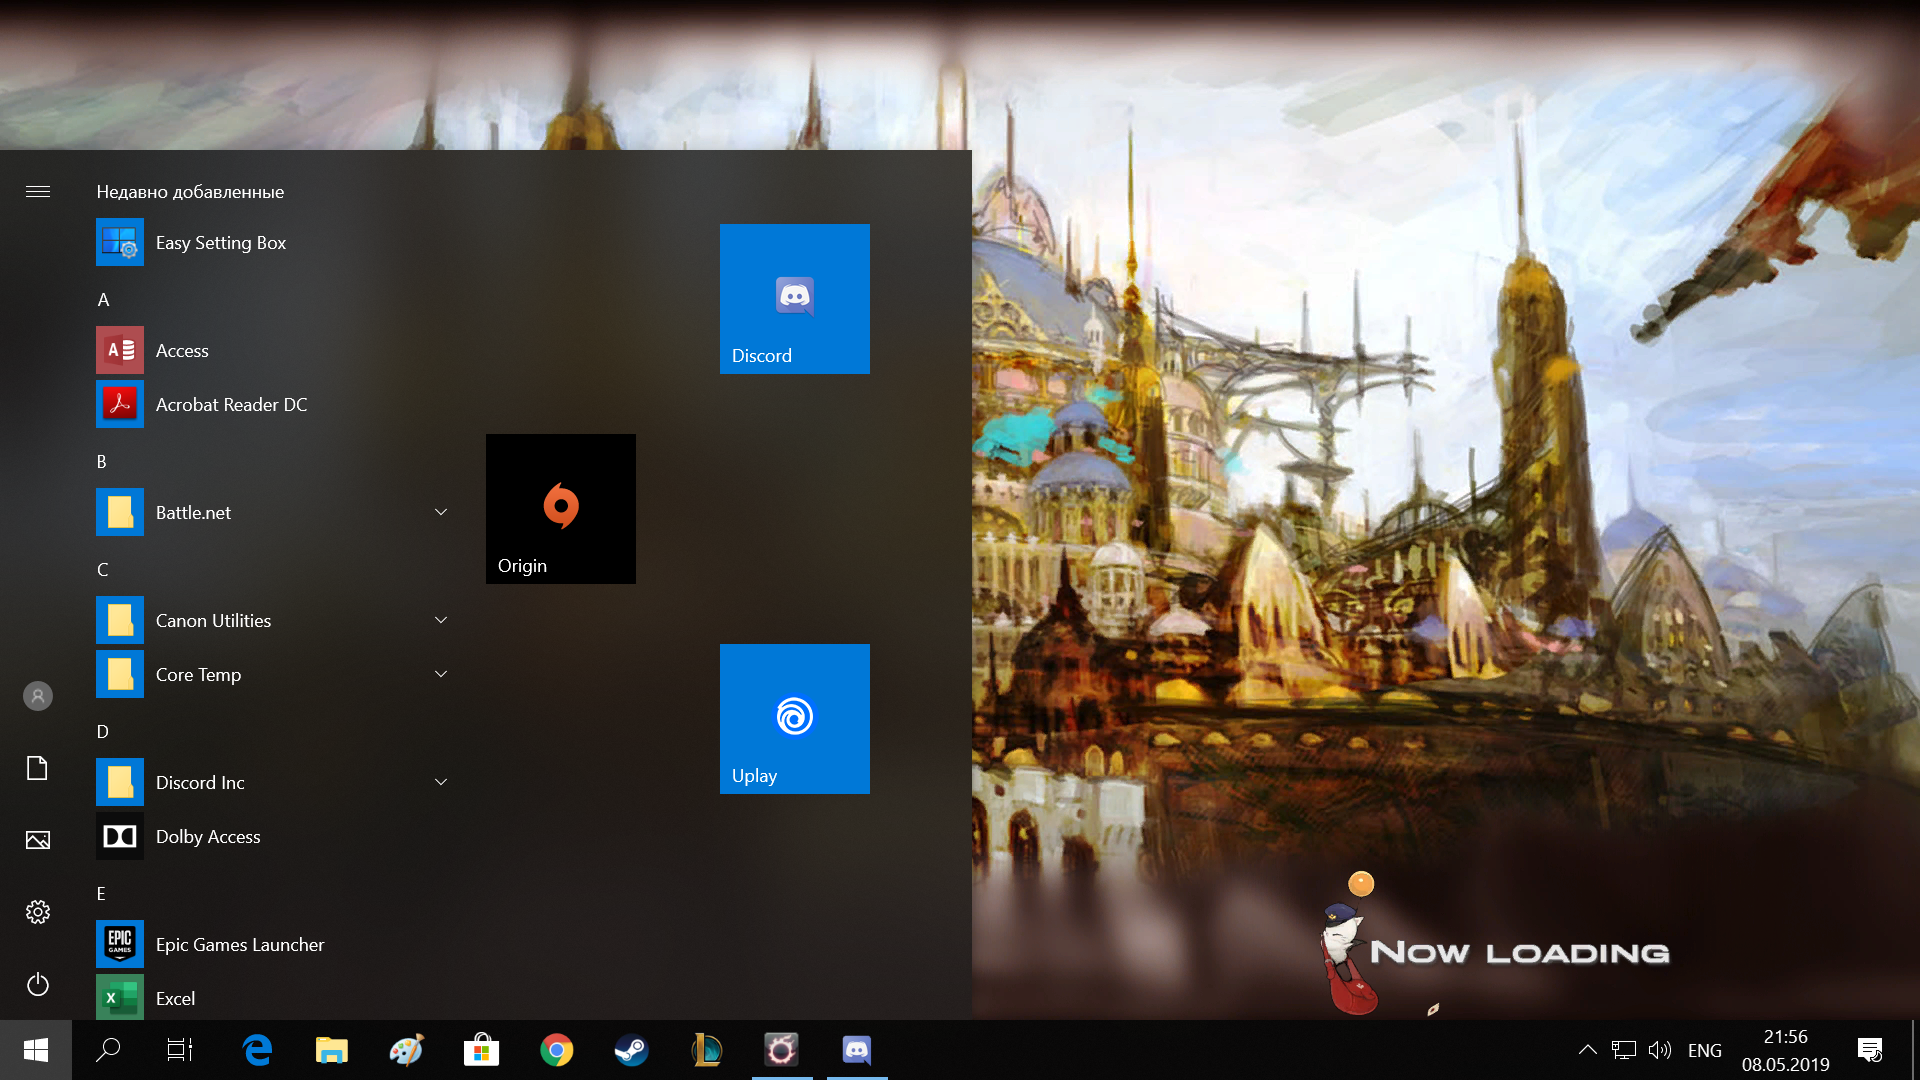Jump via letter D header
Viewport: 1920px width, 1080px height.
[102, 732]
